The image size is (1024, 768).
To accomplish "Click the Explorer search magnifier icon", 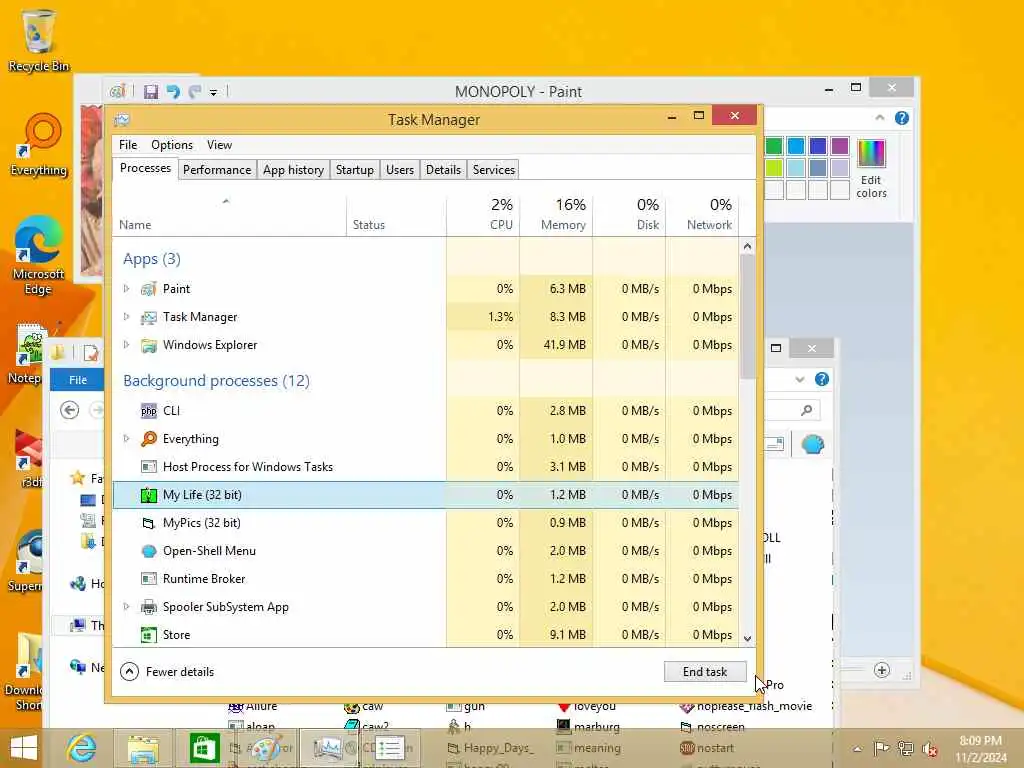I will click(807, 410).
